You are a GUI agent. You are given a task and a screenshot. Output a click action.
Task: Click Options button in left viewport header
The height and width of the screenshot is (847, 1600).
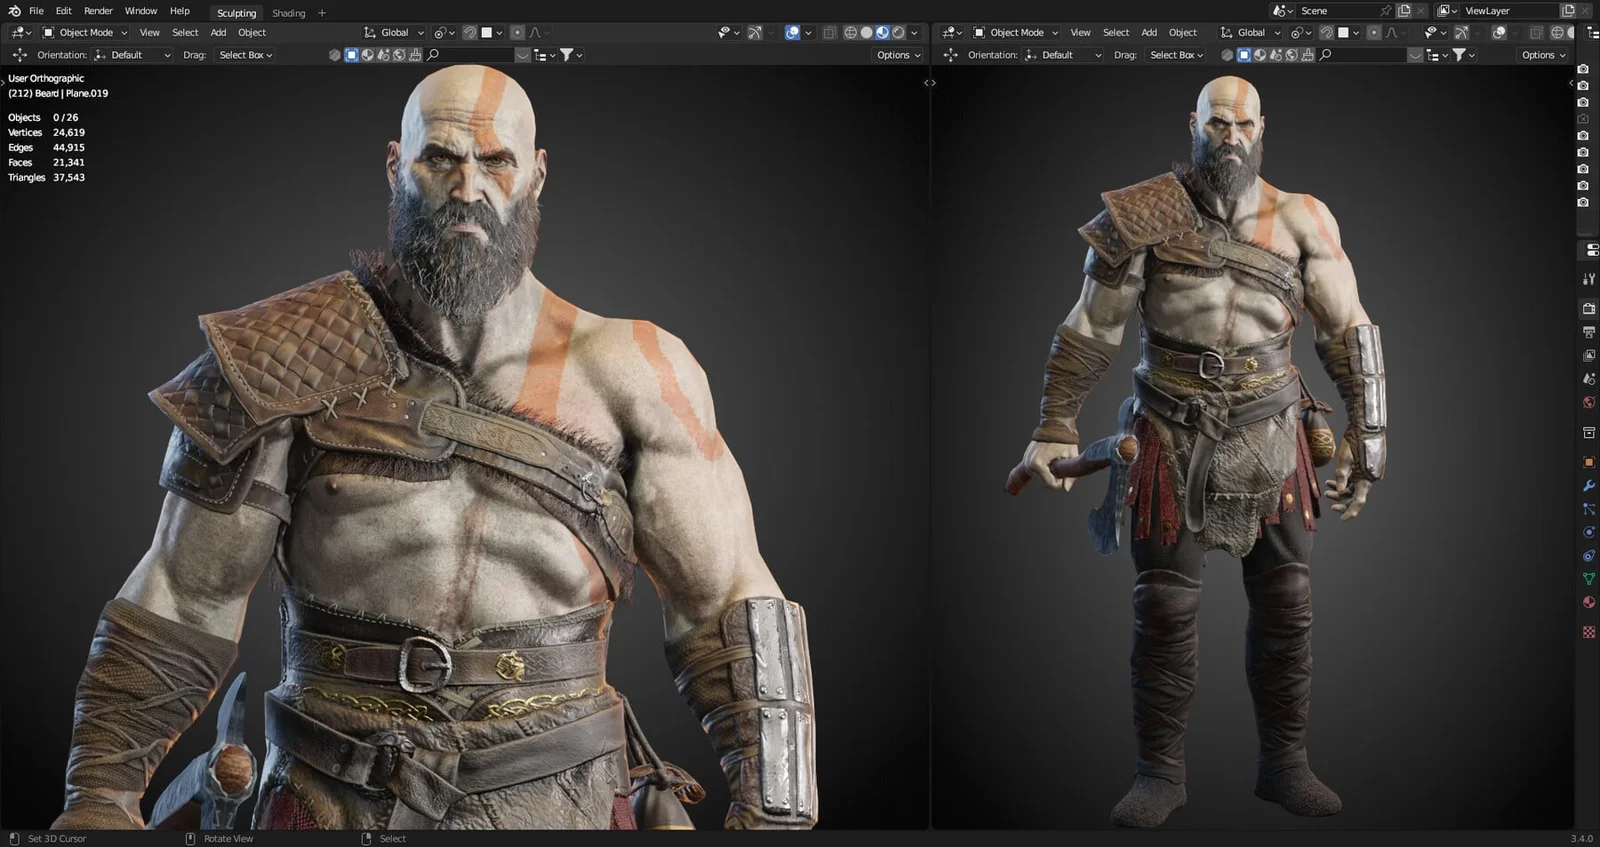coord(898,55)
